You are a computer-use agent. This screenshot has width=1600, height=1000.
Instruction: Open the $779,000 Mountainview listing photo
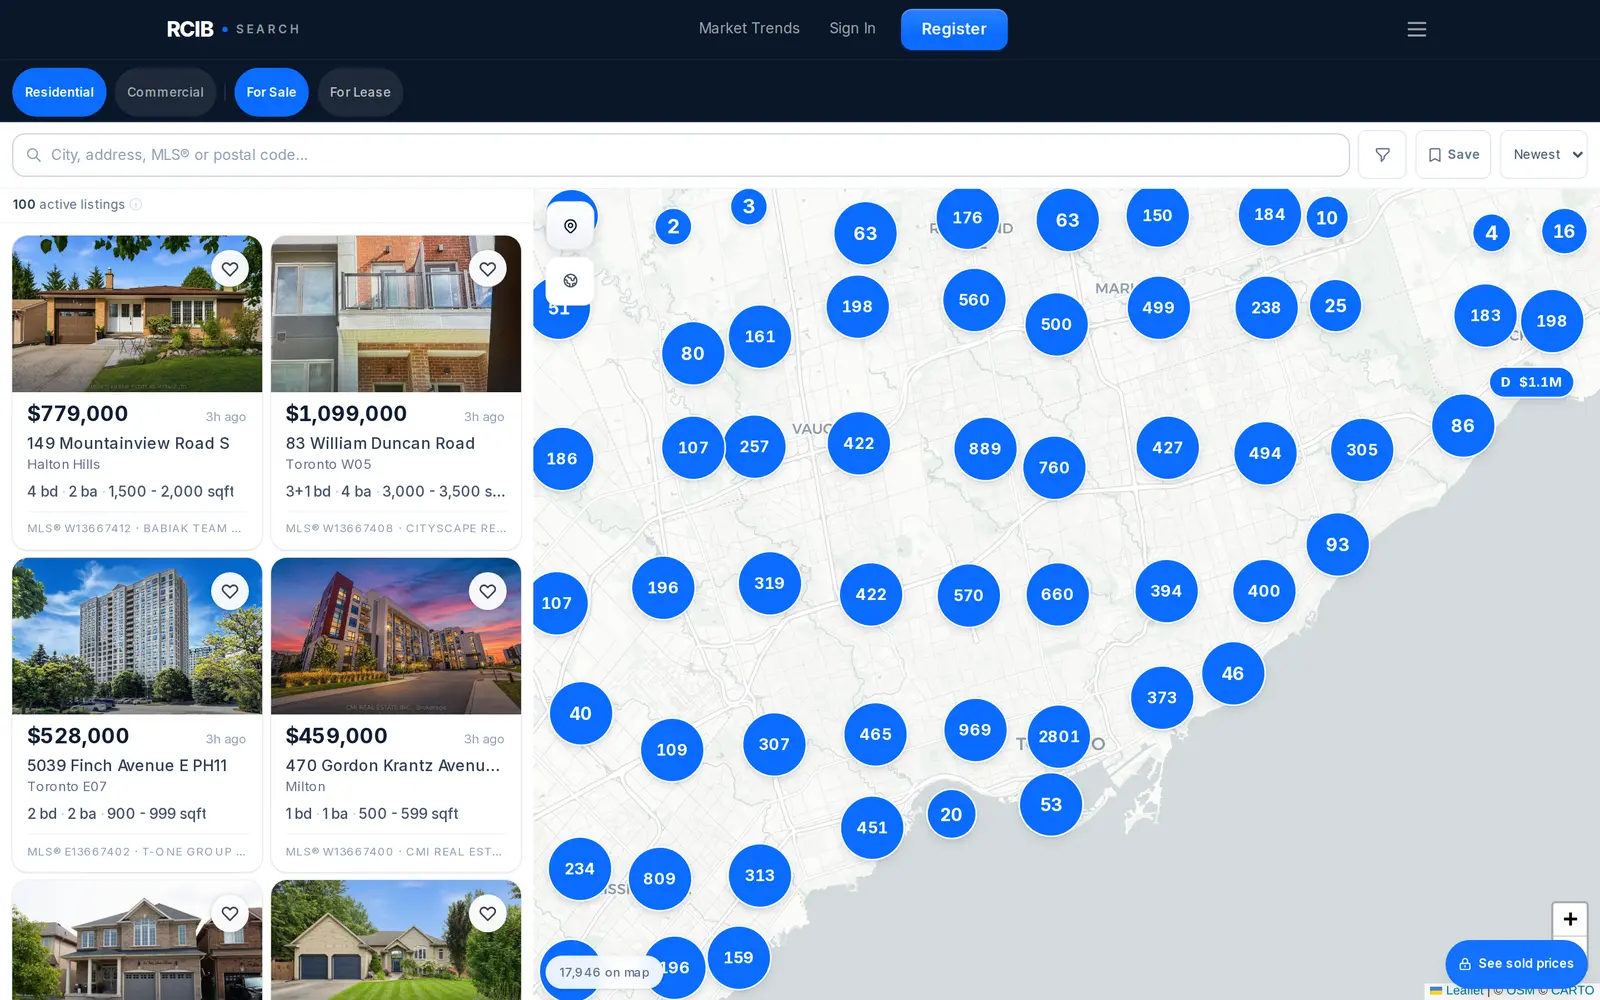click(137, 314)
